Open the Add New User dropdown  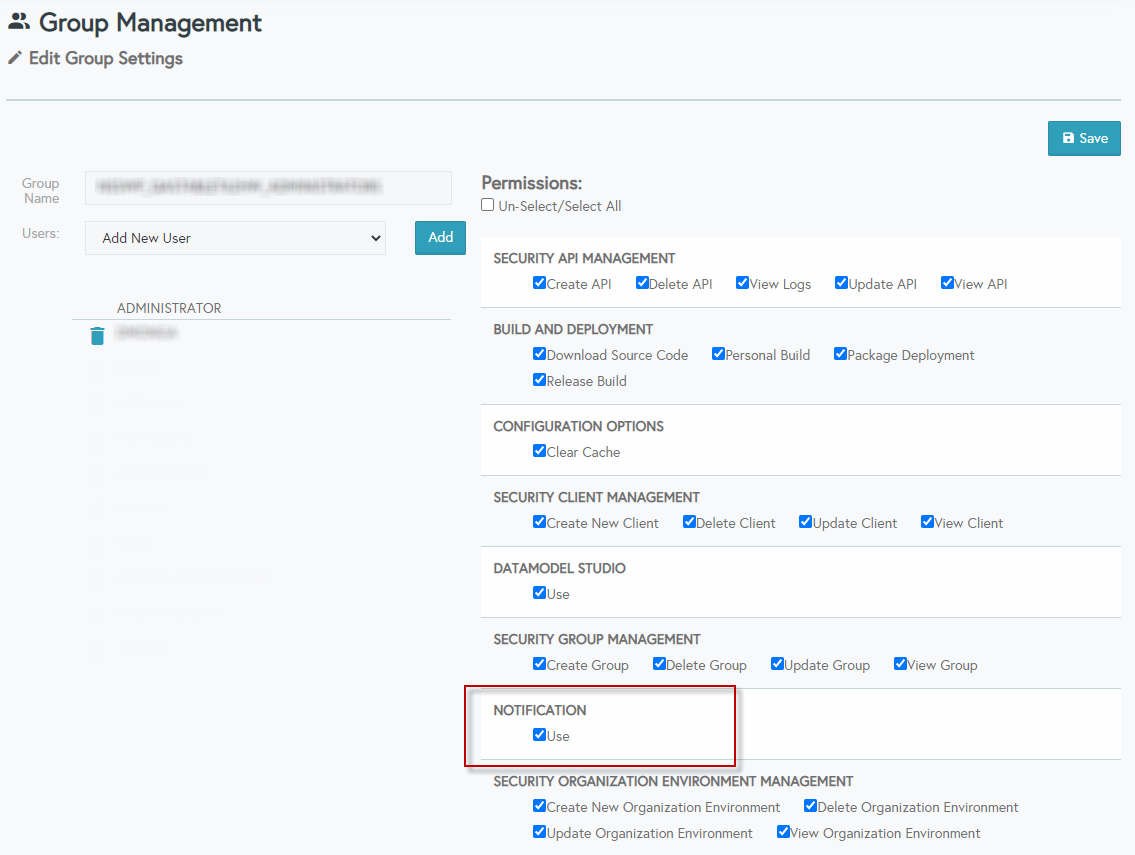click(x=235, y=238)
